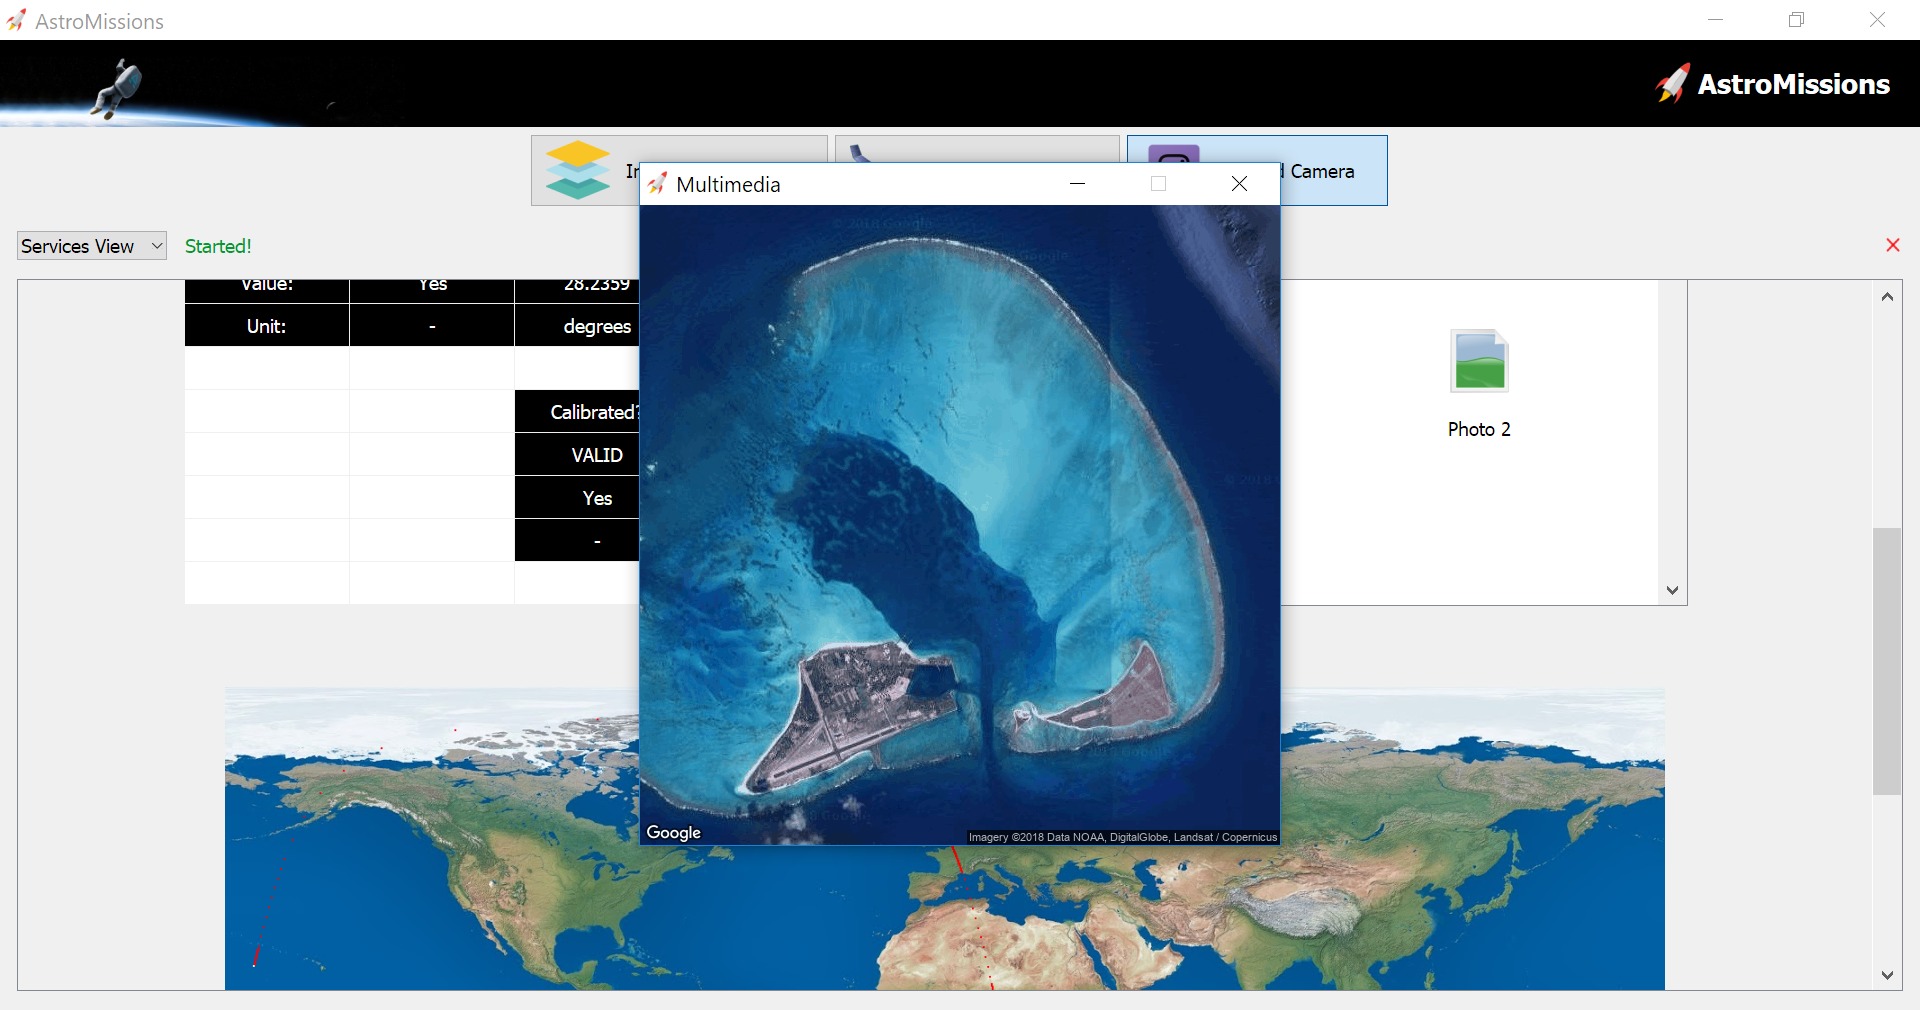Screen dimensions: 1920x1010
Task: Click the main vertical scrollbar thumb
Action: [1887, 660]
